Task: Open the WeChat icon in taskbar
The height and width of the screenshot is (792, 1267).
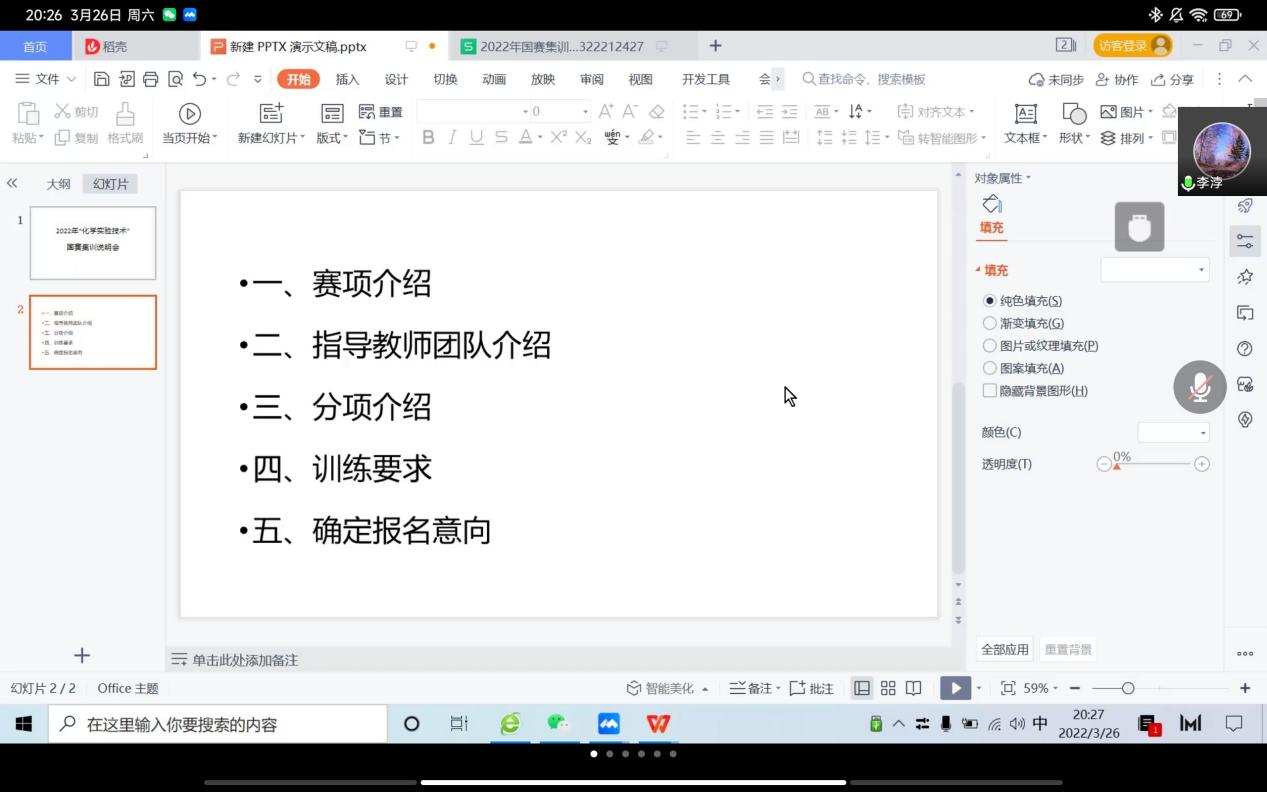Action: coord(558,723)
